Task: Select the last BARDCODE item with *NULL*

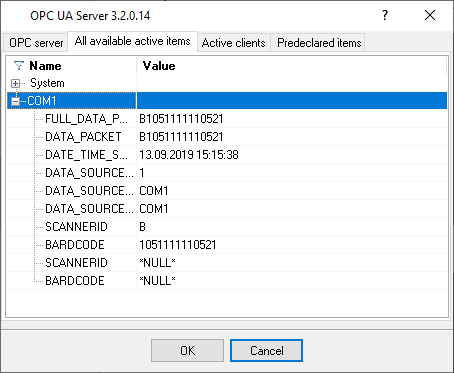Action: click(x=75, y=281)
